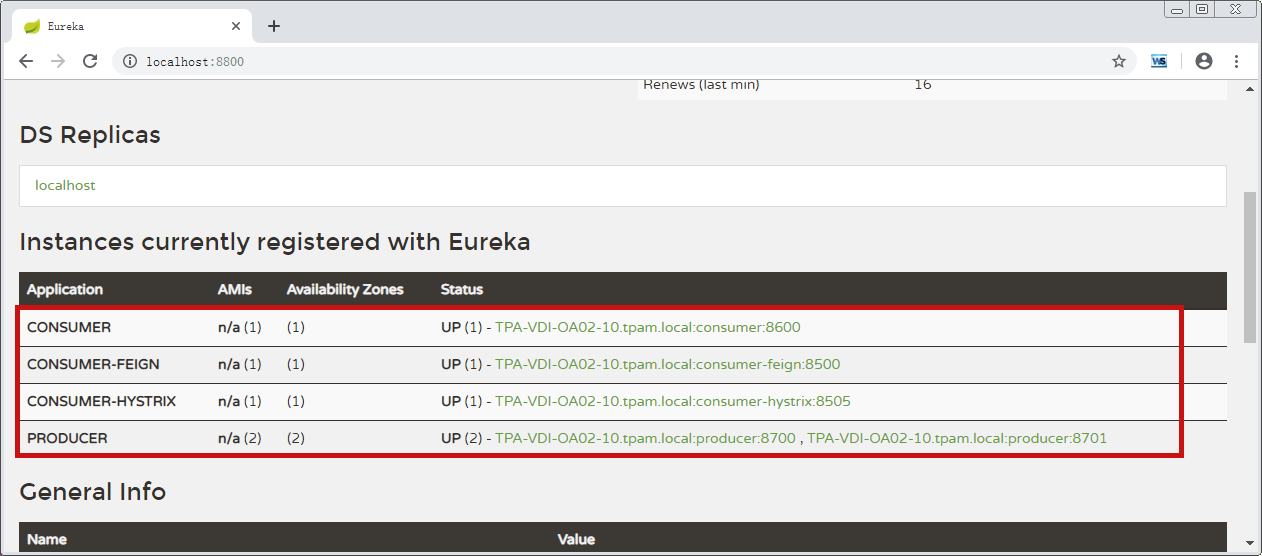Click the Availability Zones column header
The image size is (1262, 556).
345,289
